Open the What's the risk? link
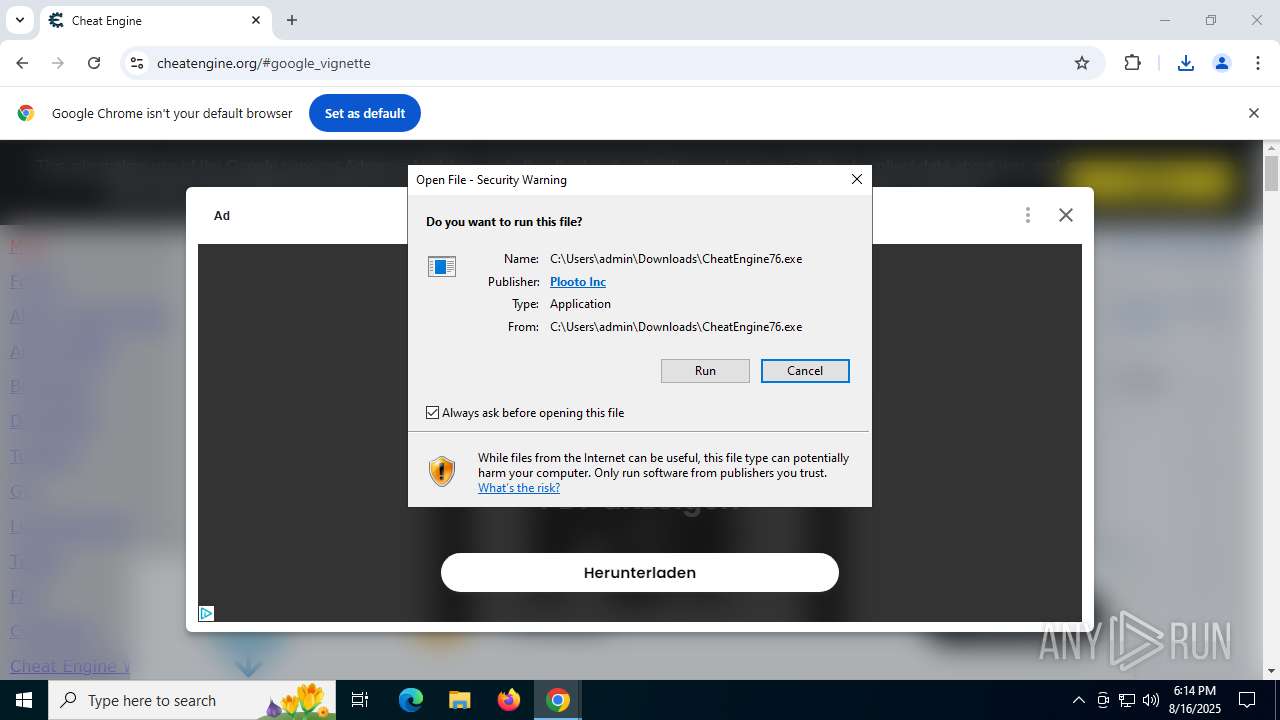Viewport: 1280px width, 720px height. 519,488
